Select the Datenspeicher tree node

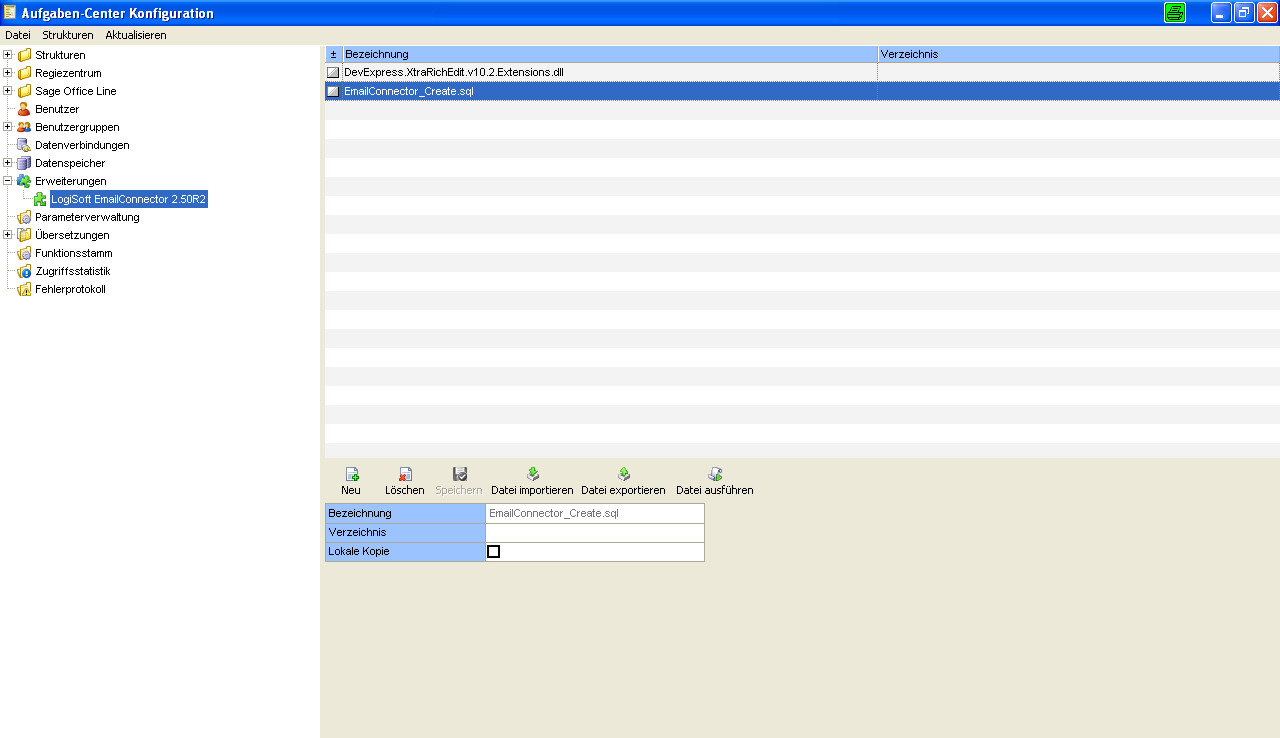click(x=70, y=163)
